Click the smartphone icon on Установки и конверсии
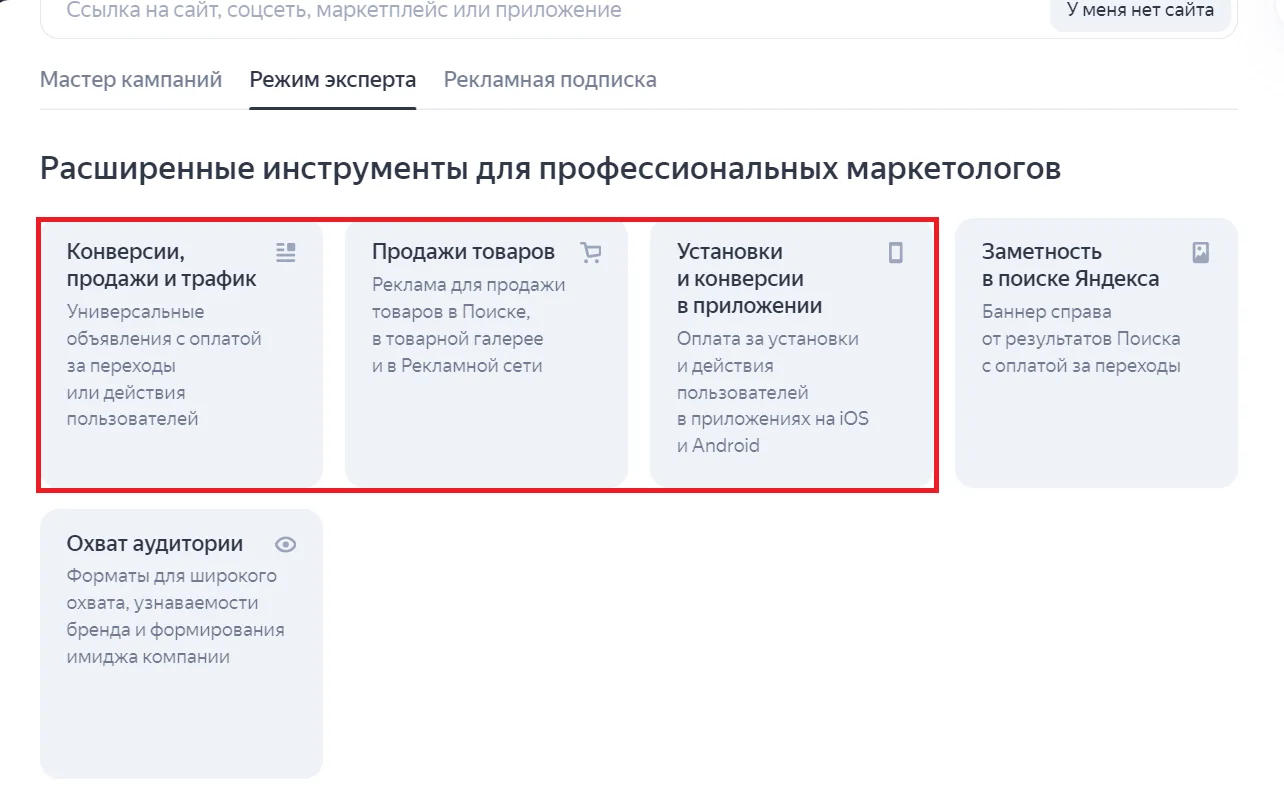 (x=896, y=252)
